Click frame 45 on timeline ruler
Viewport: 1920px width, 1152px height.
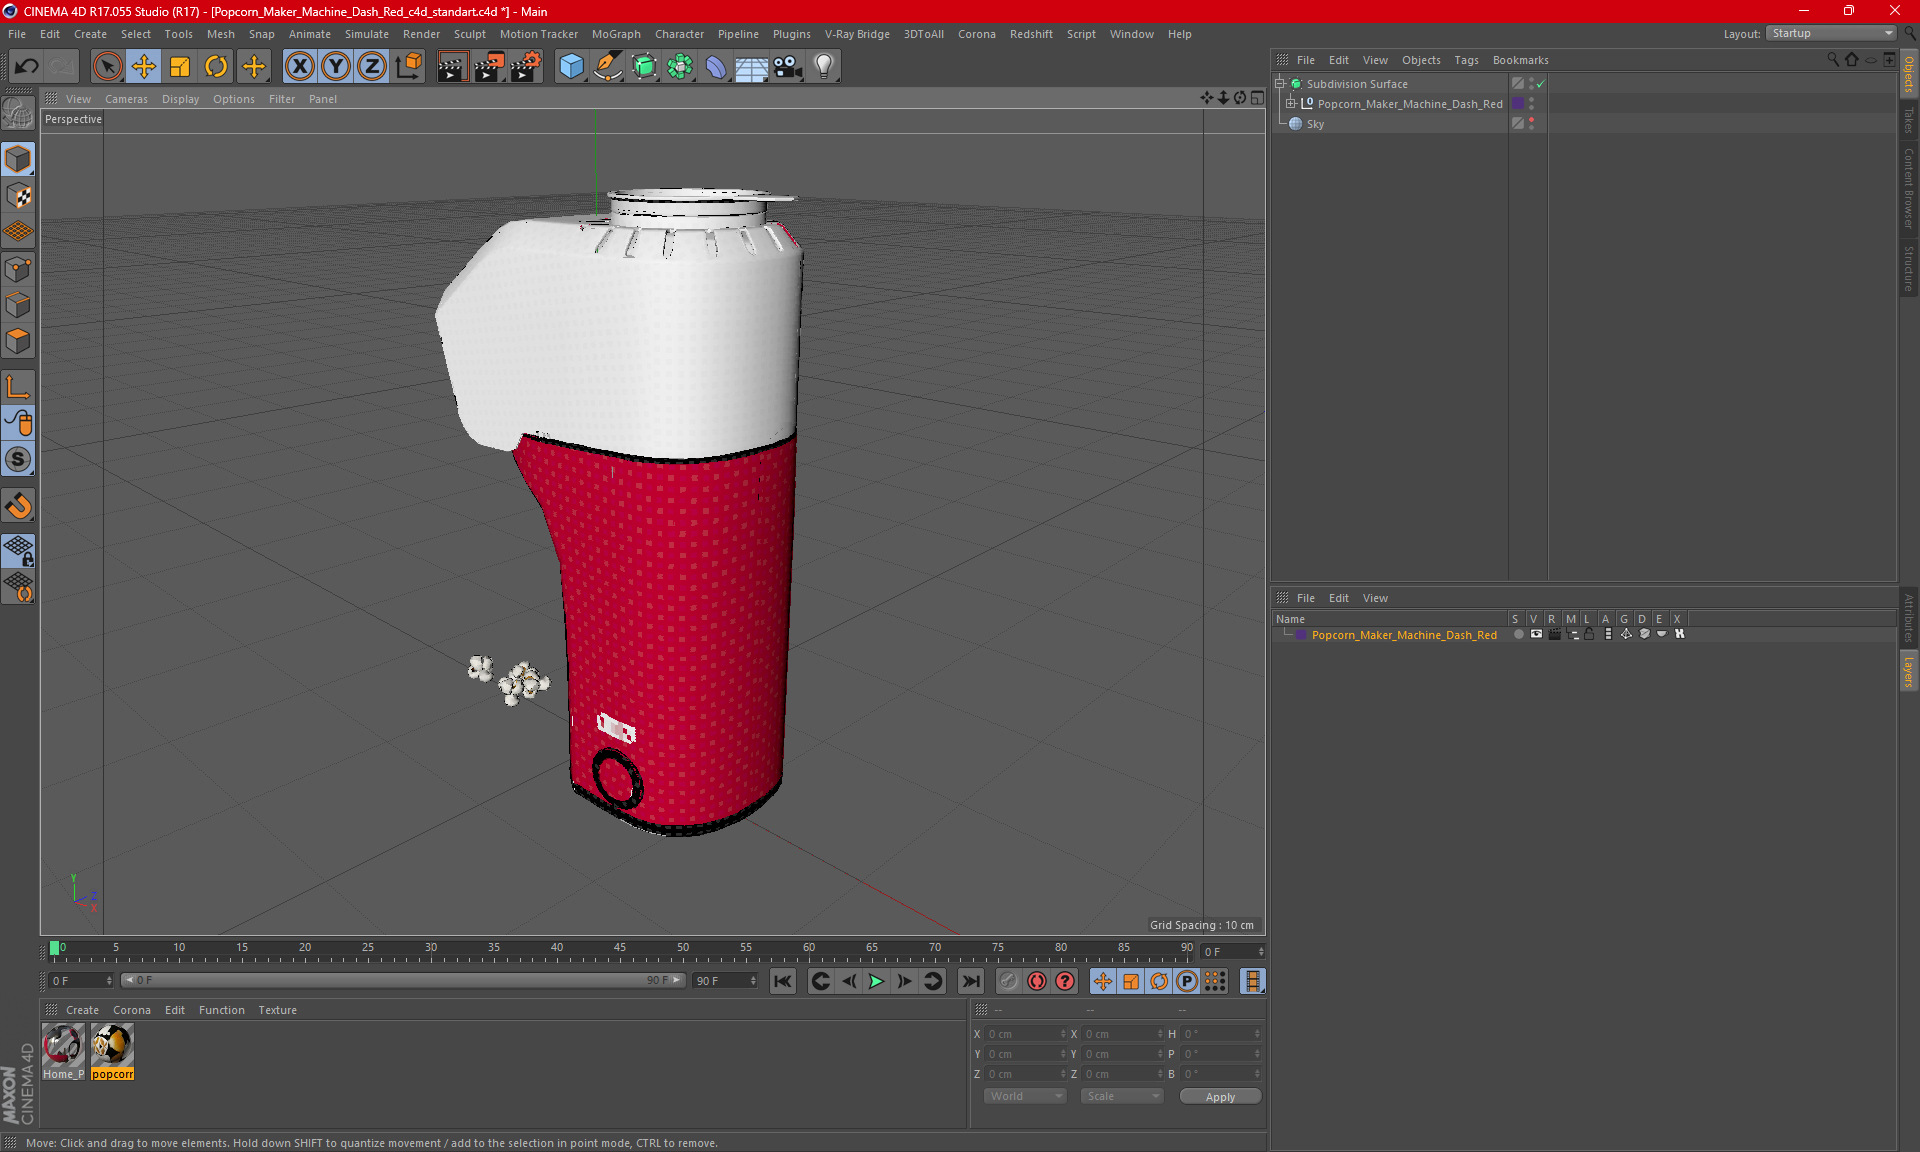(x=620, y=948)
